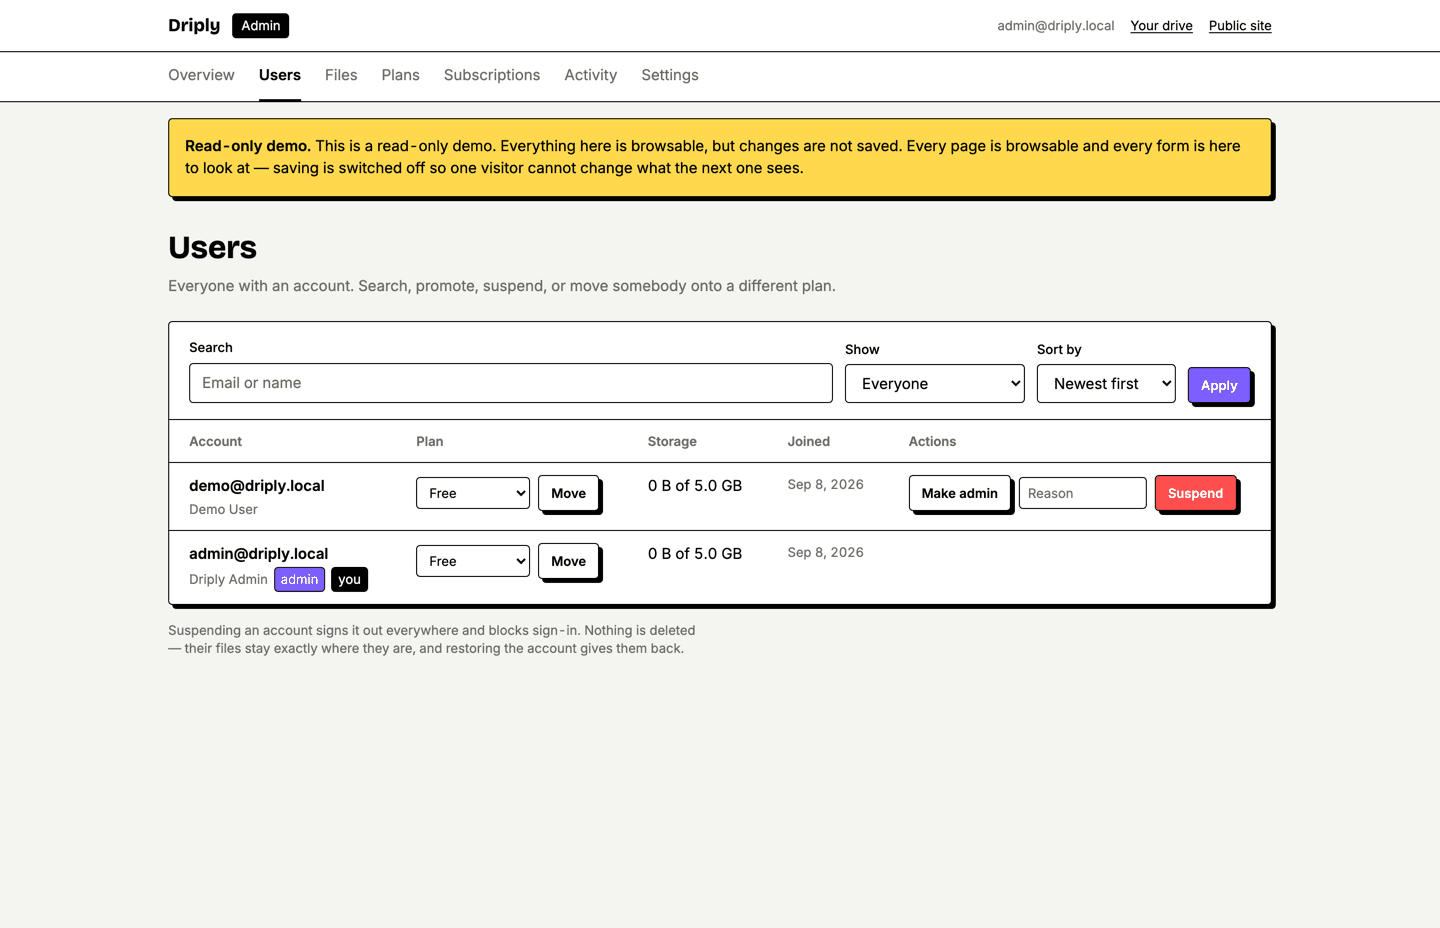Image resolution: width=1440 pixels, height=928 pixels.
Task: Click admin row's Sep 8, 2026 date
Action: pyautogui.click(x=826, y=552)
